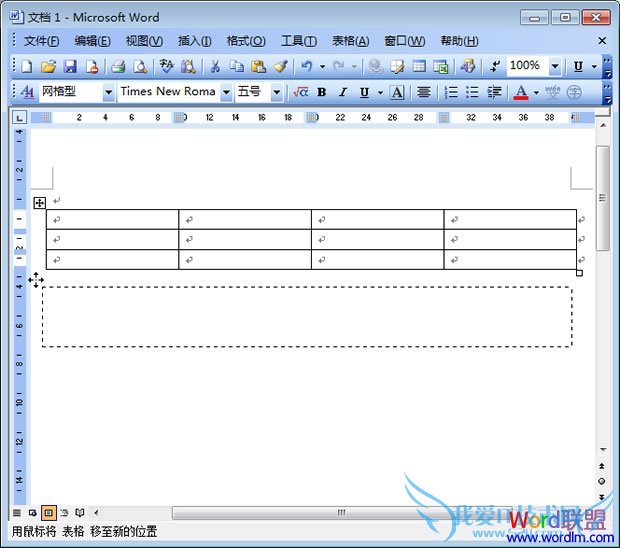620x548 pixels.
Task: Click the table move handle
Action: [x=40, y=203]
